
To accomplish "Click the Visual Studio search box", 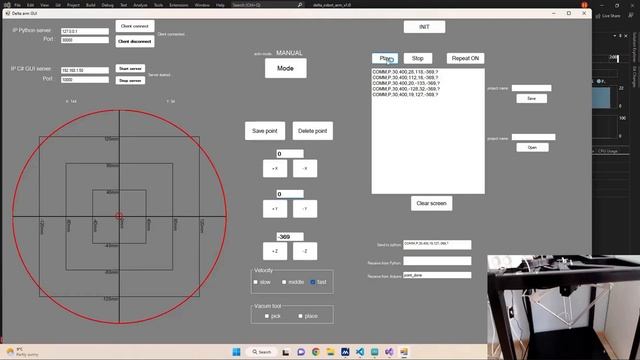I will tap(267, 5).
